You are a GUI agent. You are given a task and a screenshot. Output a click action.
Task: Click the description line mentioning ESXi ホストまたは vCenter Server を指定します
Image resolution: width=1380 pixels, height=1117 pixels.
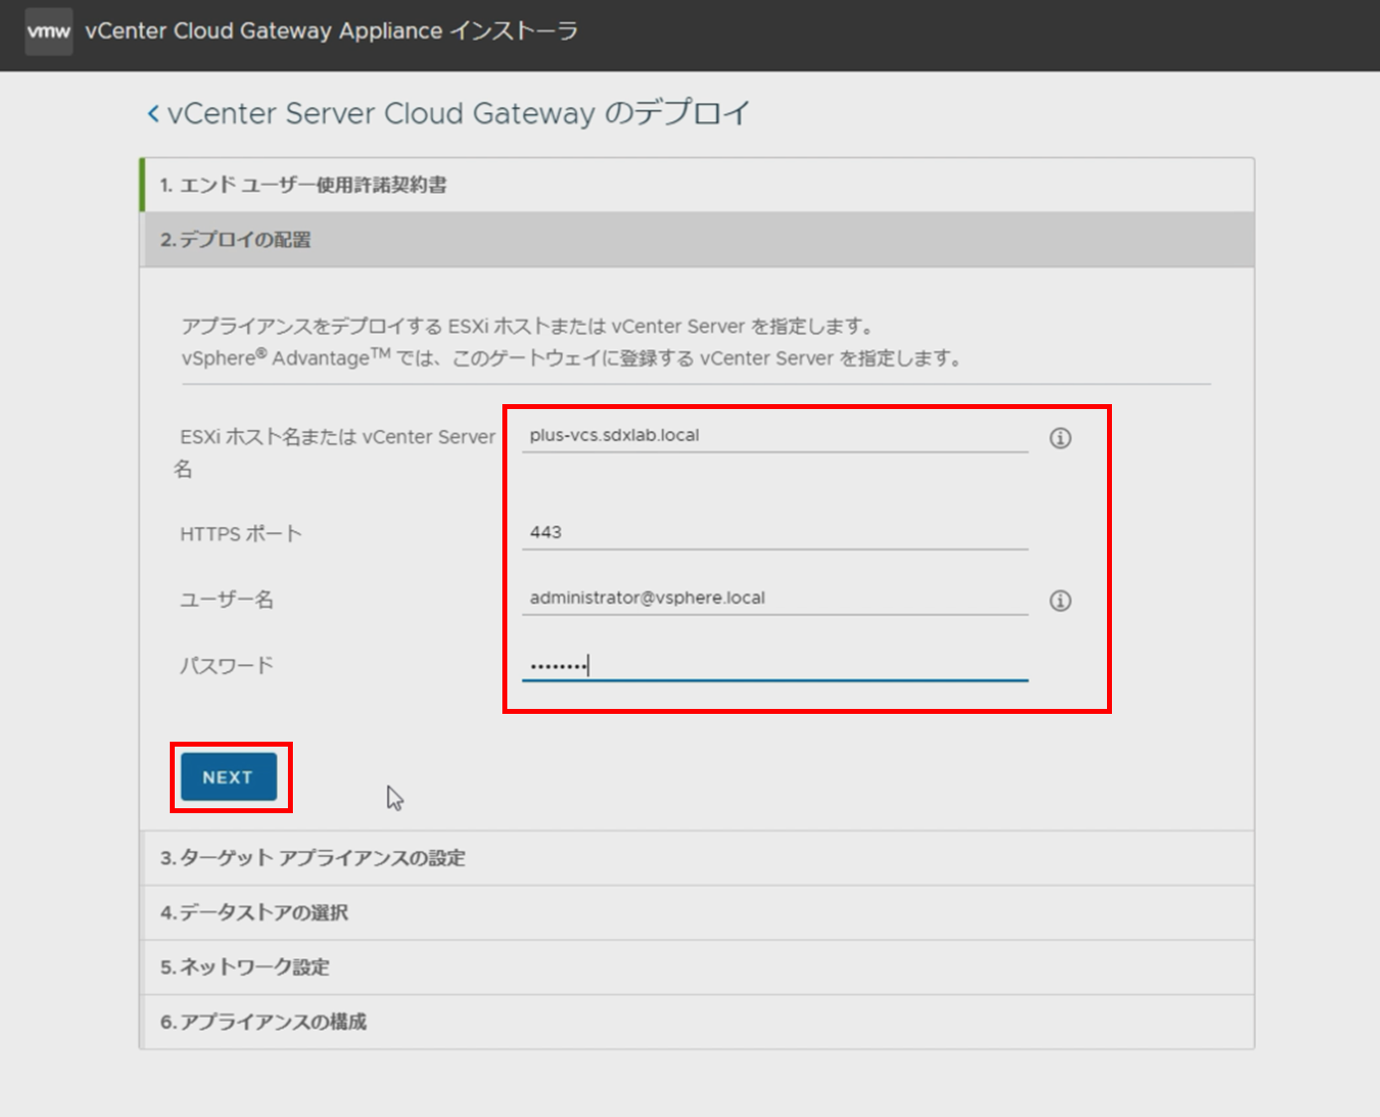[x=527, y=326]
